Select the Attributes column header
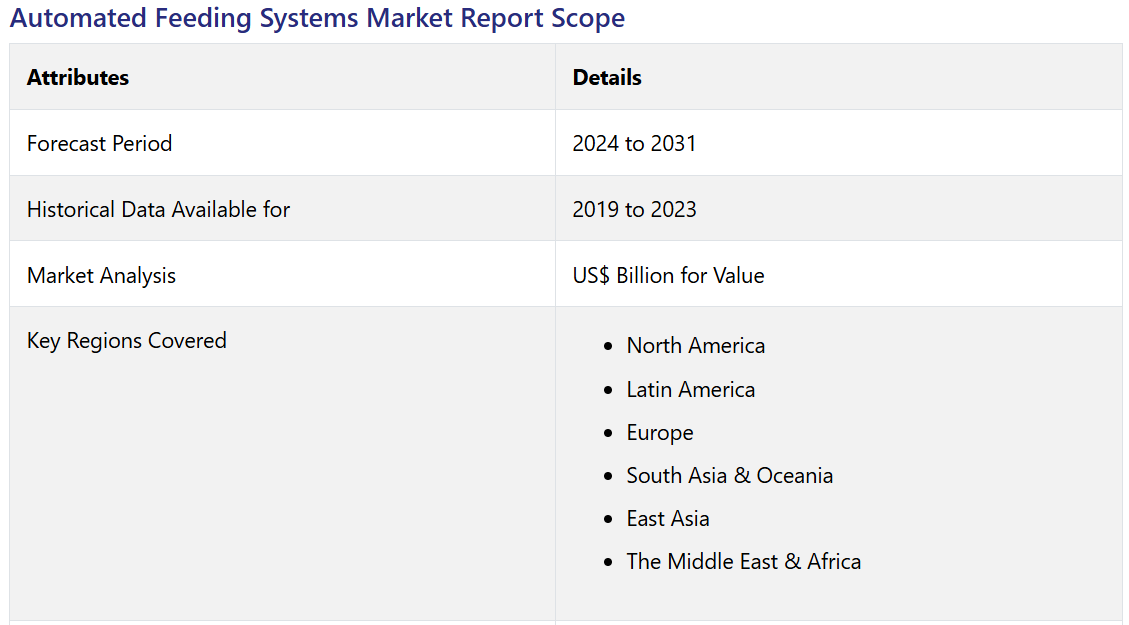The height and width of the screenshot is (625, 1129). [x=78, y=77]
